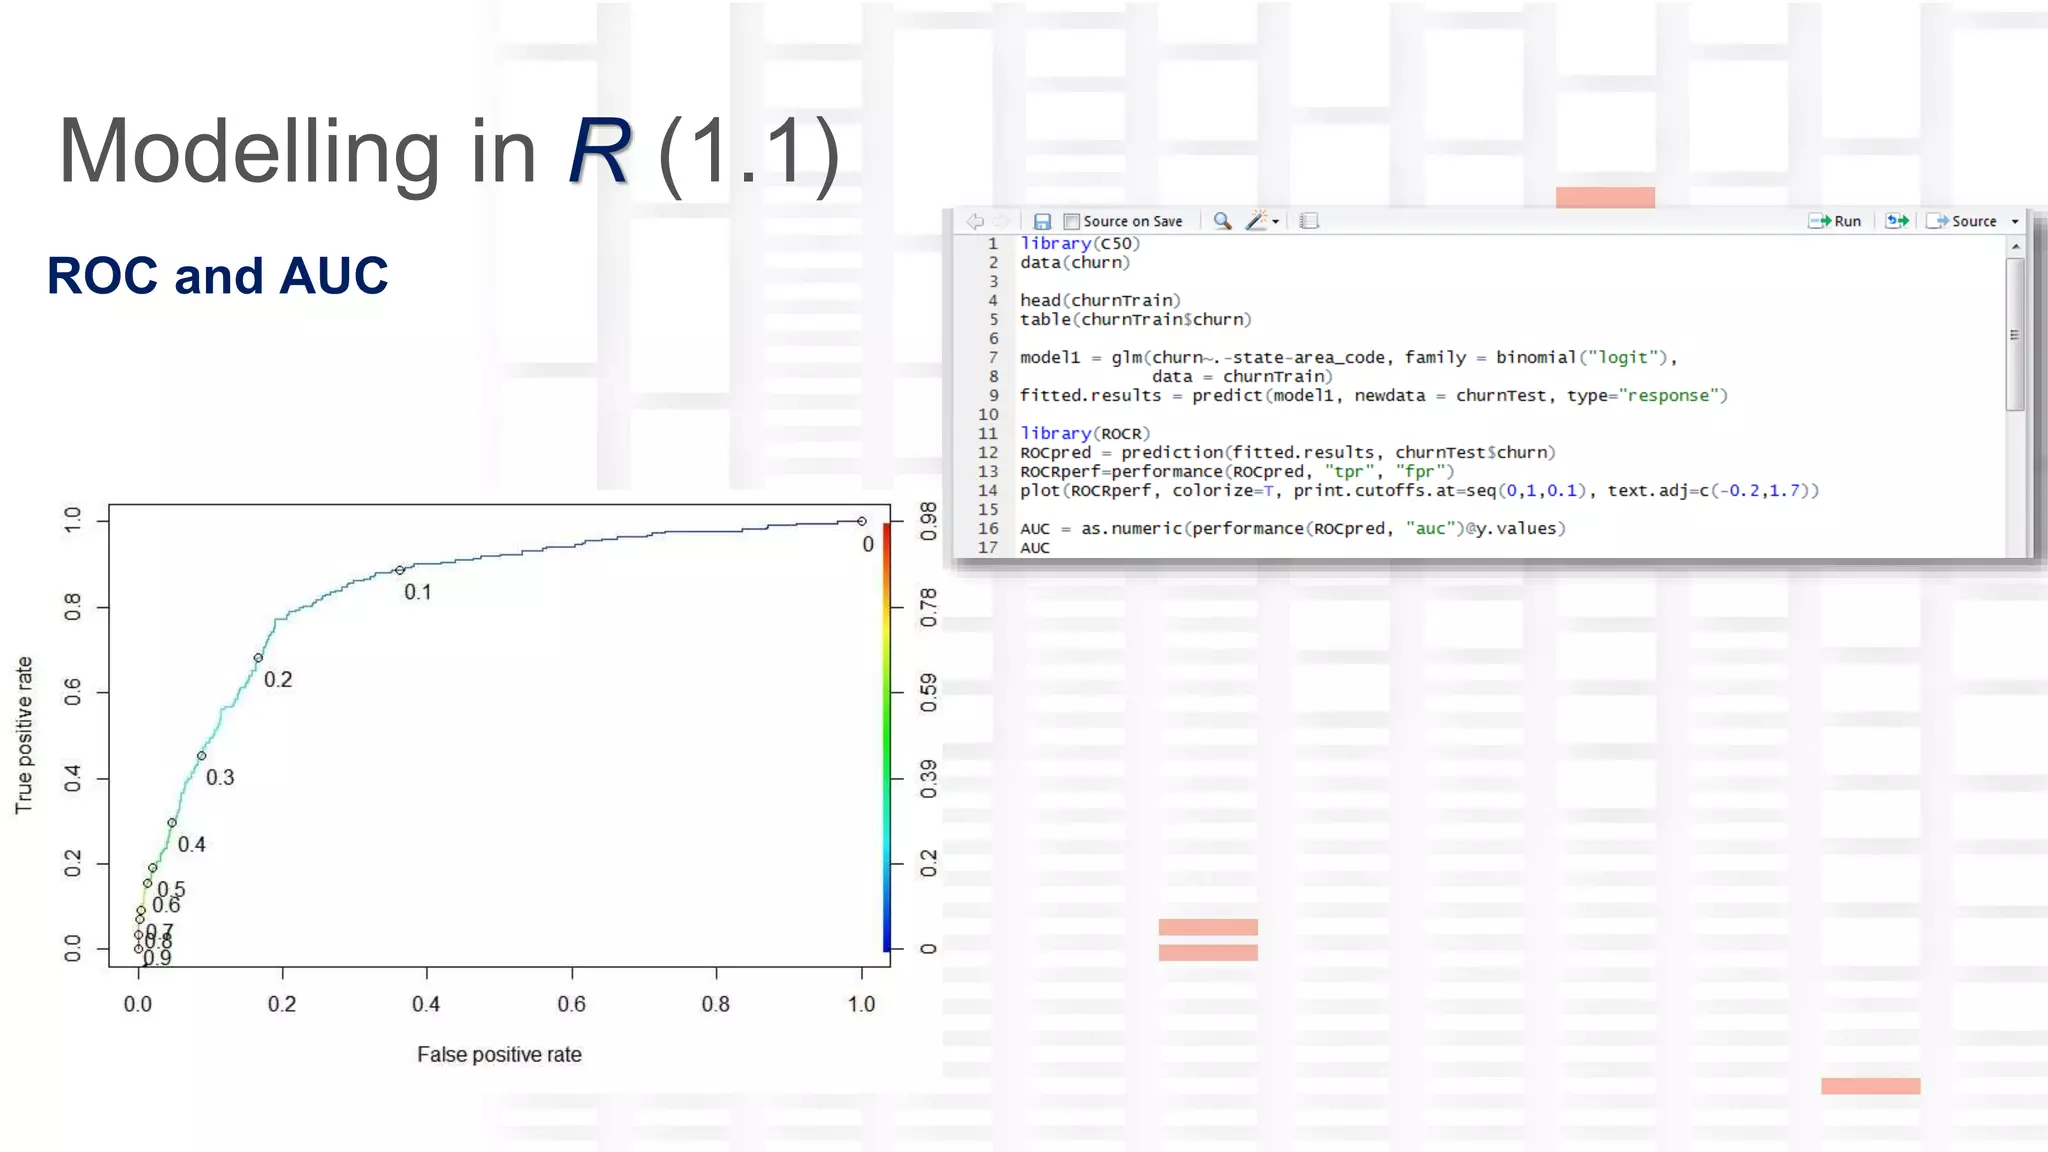Click the plot(ROCRperf line

click(x=1420, y=490)
